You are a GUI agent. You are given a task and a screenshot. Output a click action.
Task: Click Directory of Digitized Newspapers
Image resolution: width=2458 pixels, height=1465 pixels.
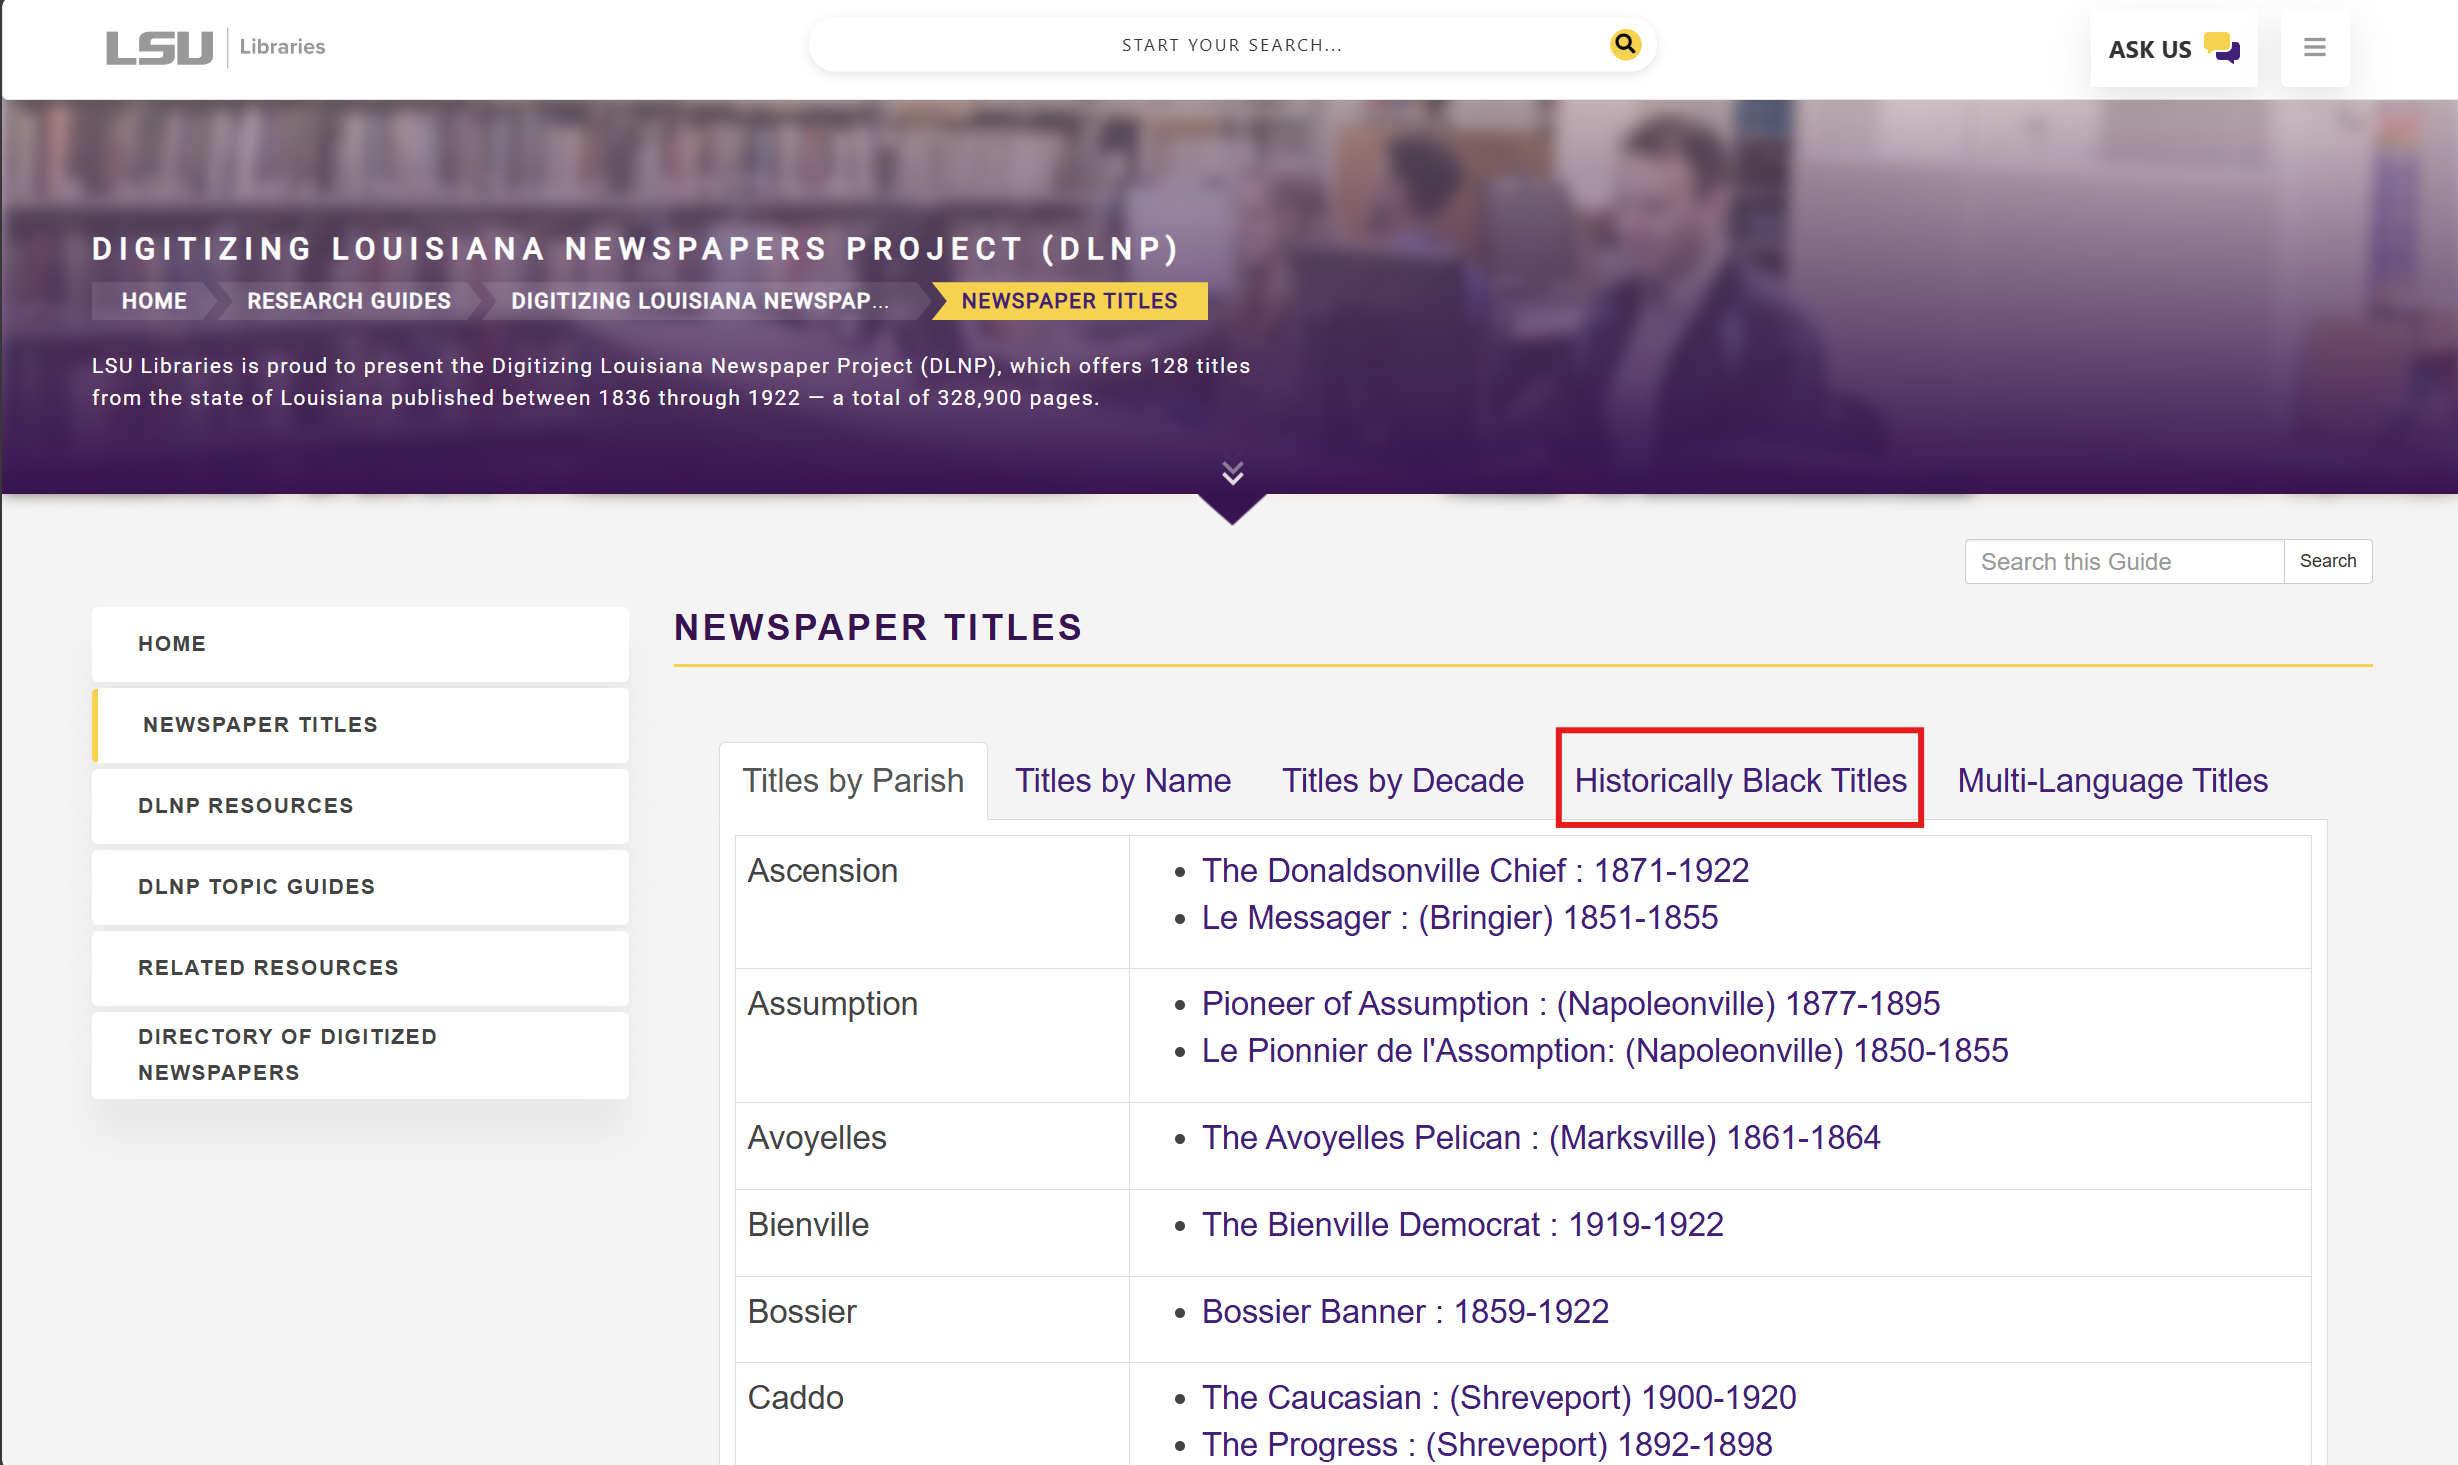pos(287,1054)
